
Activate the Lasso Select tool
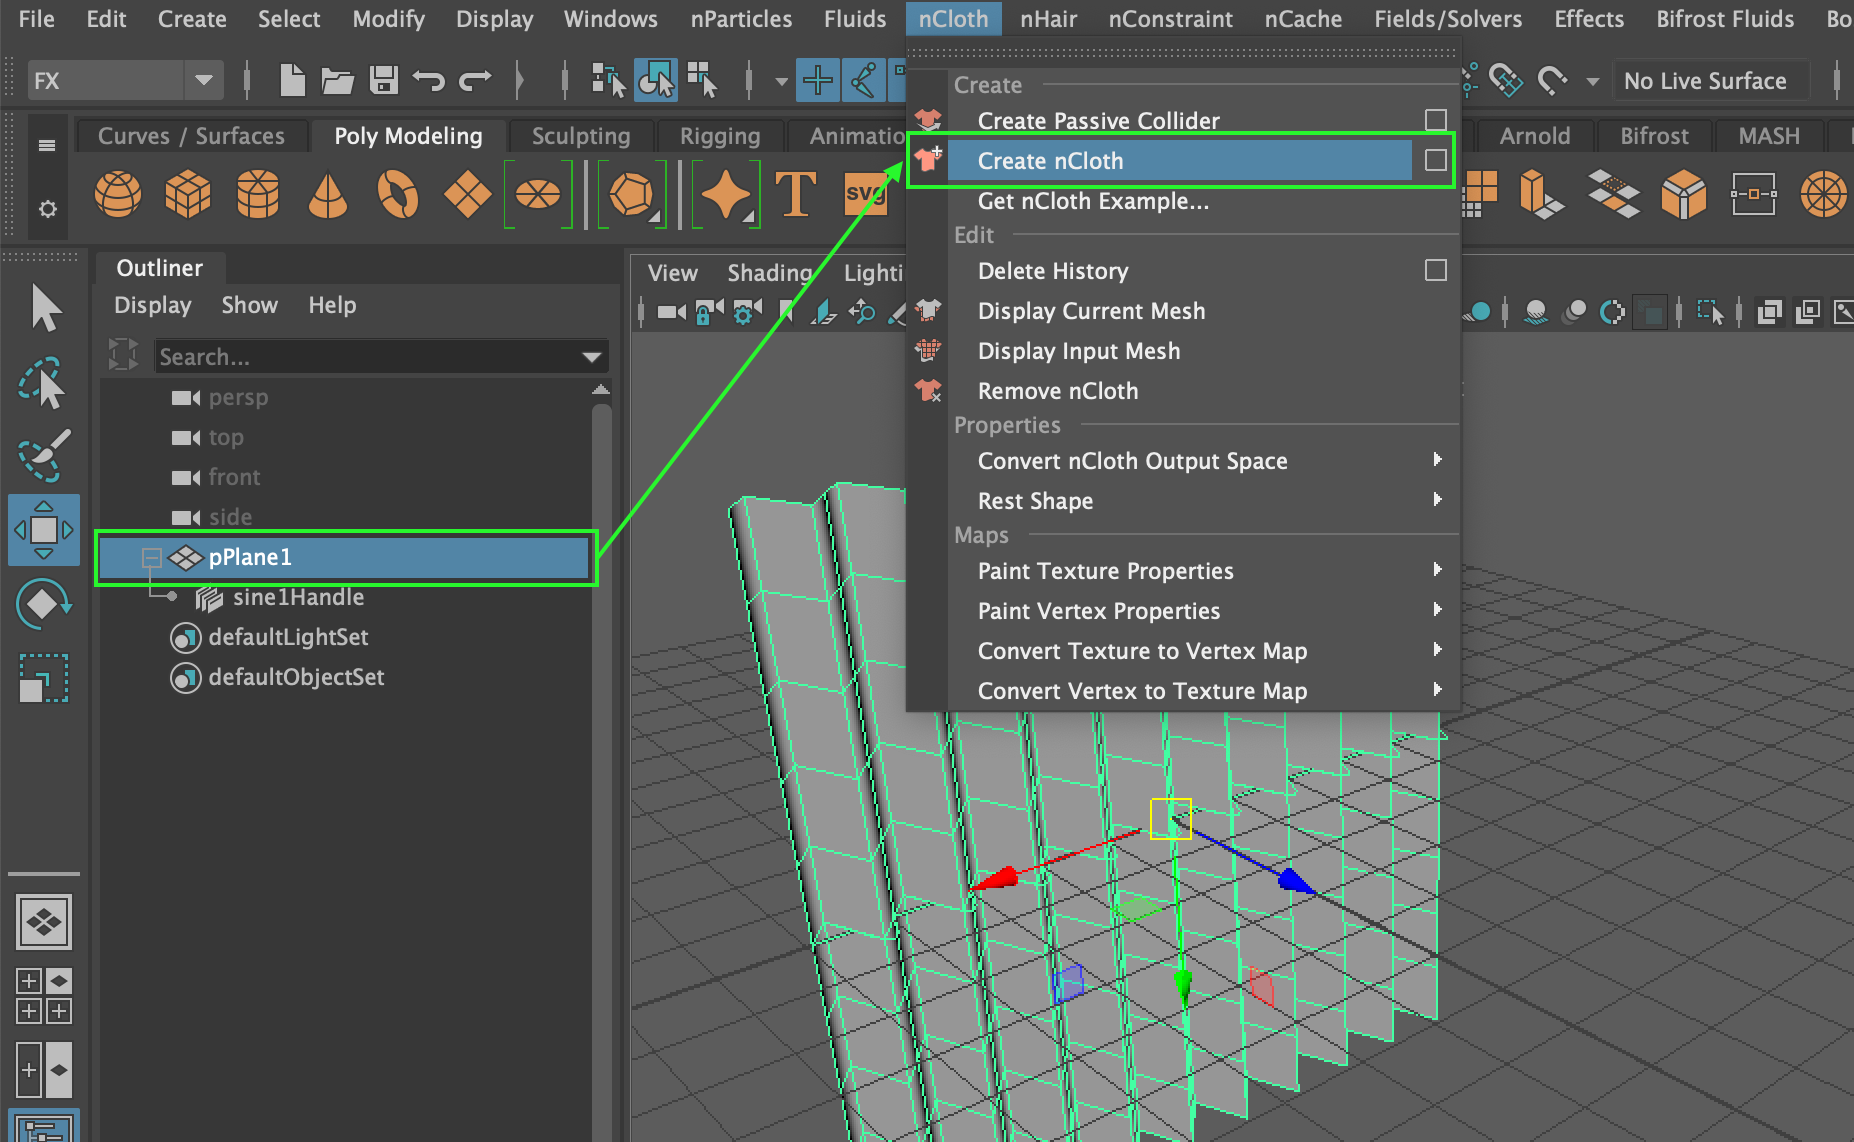click(x=43, y=383)
